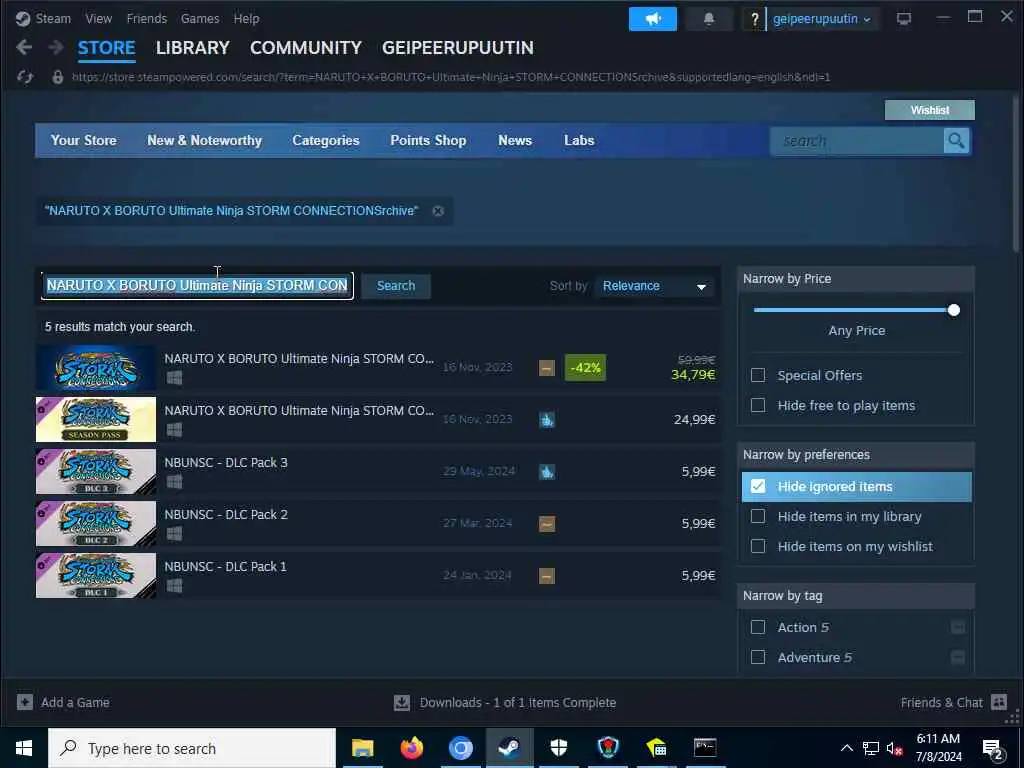Go forward with the right arrow
1024x768 pixels.
click(x=56, y=47)
